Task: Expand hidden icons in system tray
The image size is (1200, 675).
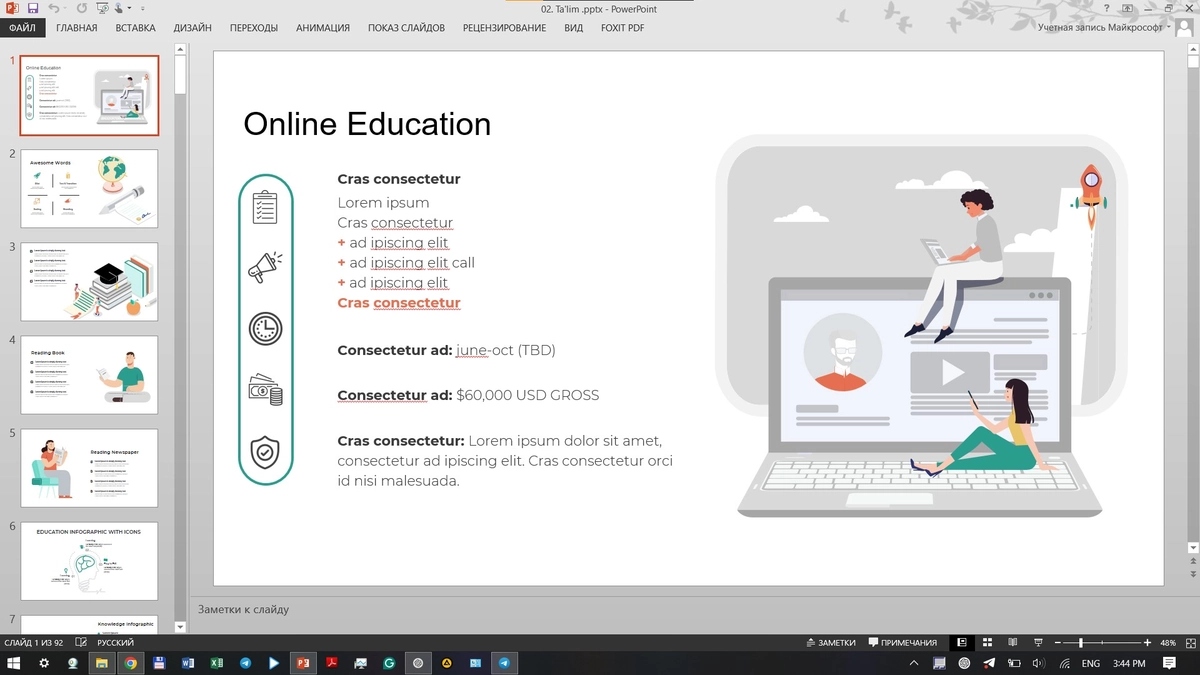Action: point(913,662)
